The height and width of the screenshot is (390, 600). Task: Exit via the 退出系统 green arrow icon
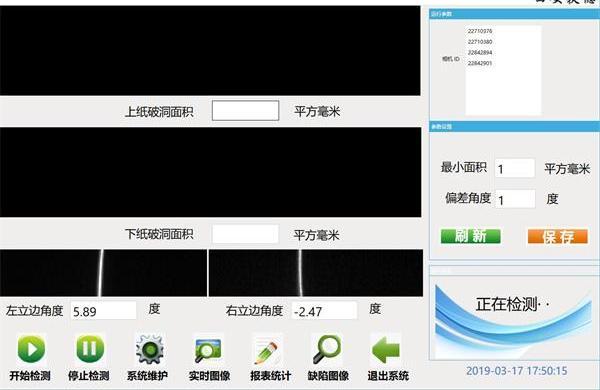point(386,349)
